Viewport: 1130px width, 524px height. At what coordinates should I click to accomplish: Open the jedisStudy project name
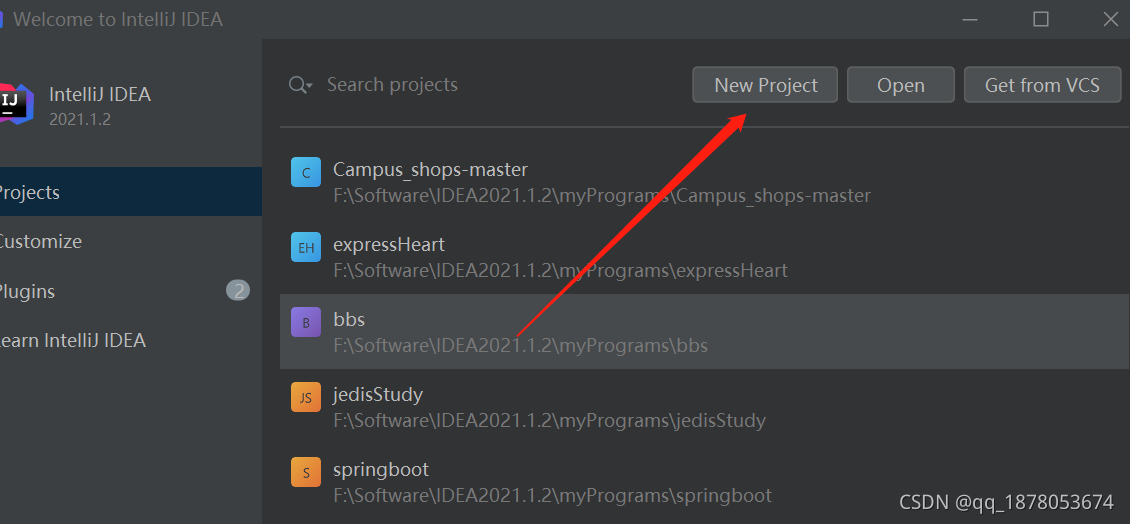coord(378,395)
